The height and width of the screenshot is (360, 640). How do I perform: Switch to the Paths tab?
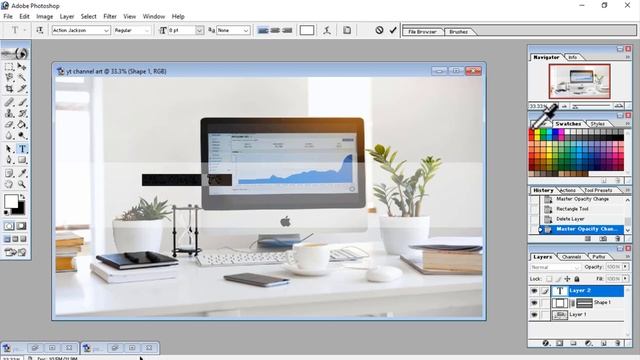tap(599, 257)
